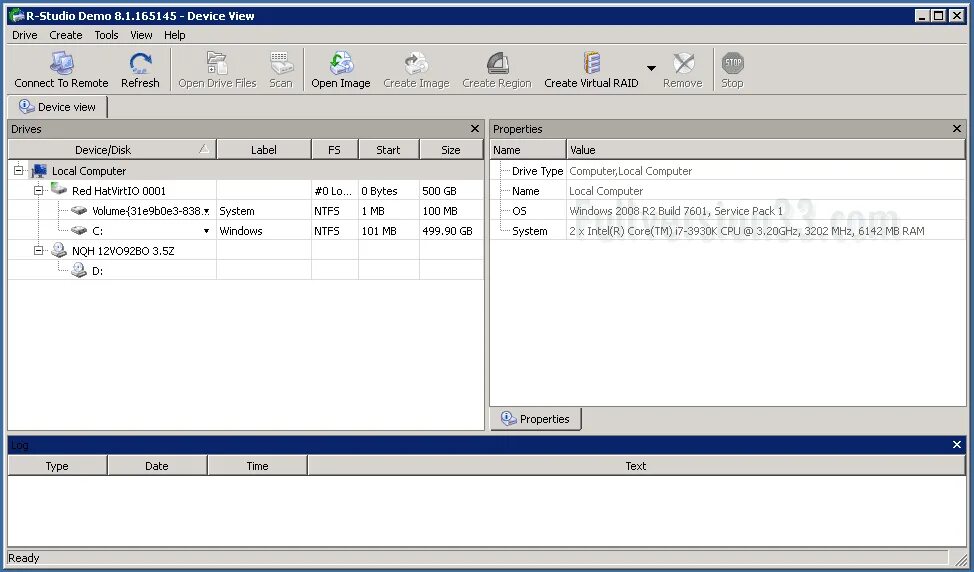974x572 pixels.
Task: Click the Windows 2008 R2 Build 7601 value
Action: (x=676, y=211)
